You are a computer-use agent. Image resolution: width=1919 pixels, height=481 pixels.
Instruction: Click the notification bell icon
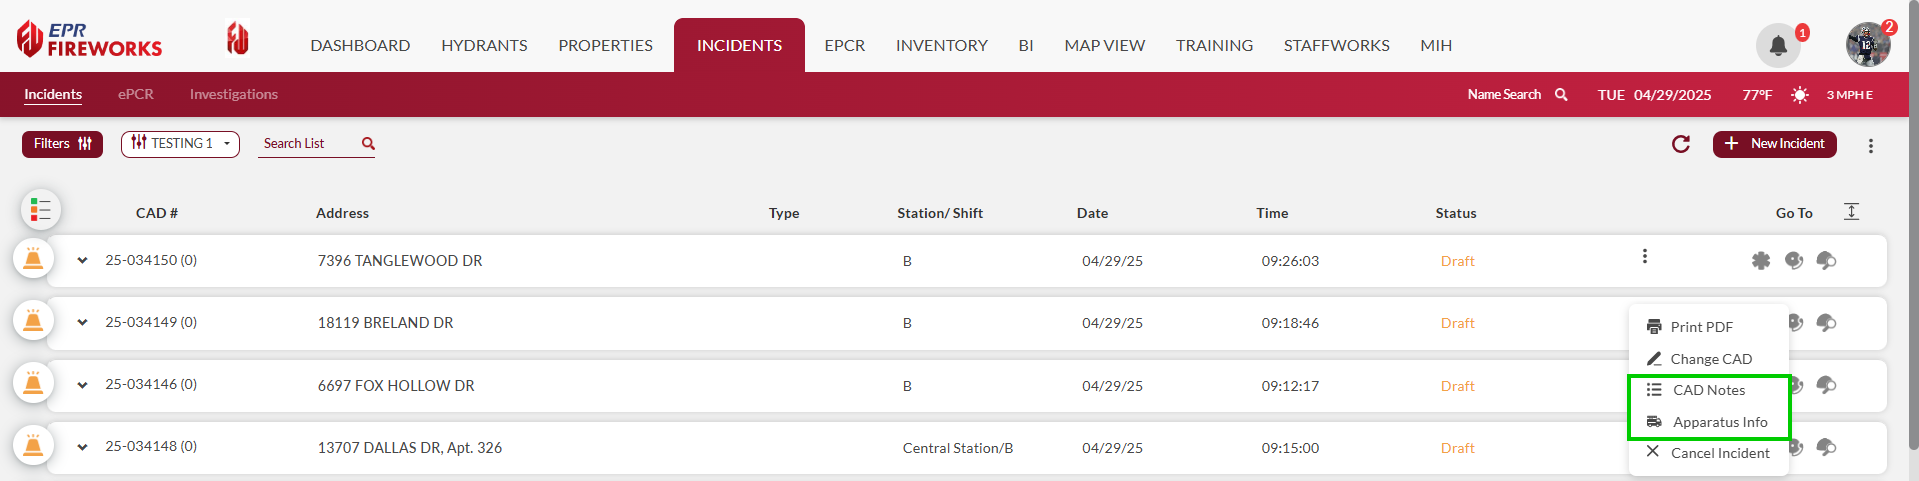tap(1778, 45)
